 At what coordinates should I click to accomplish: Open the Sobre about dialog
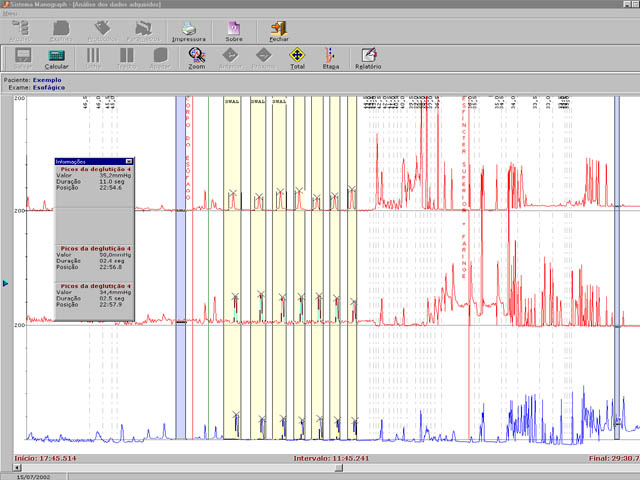tap(233, 28)
